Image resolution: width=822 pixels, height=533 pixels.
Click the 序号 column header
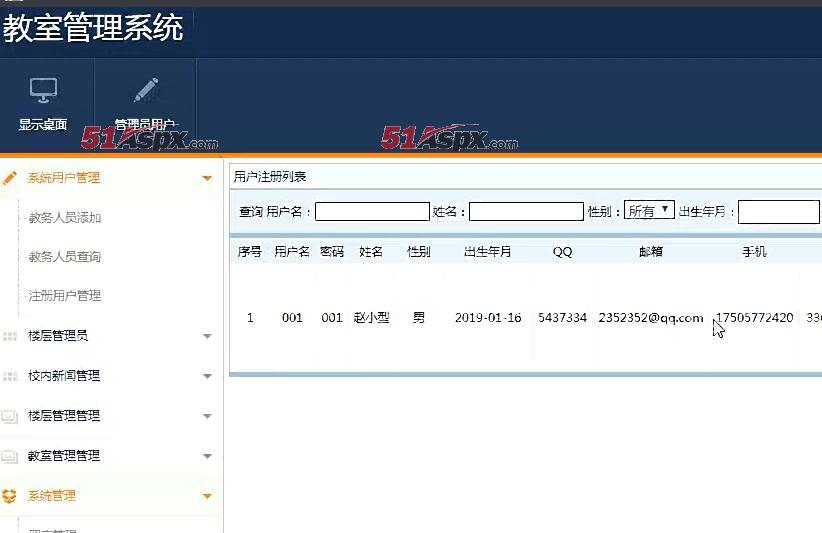click(x=250, y=252)
